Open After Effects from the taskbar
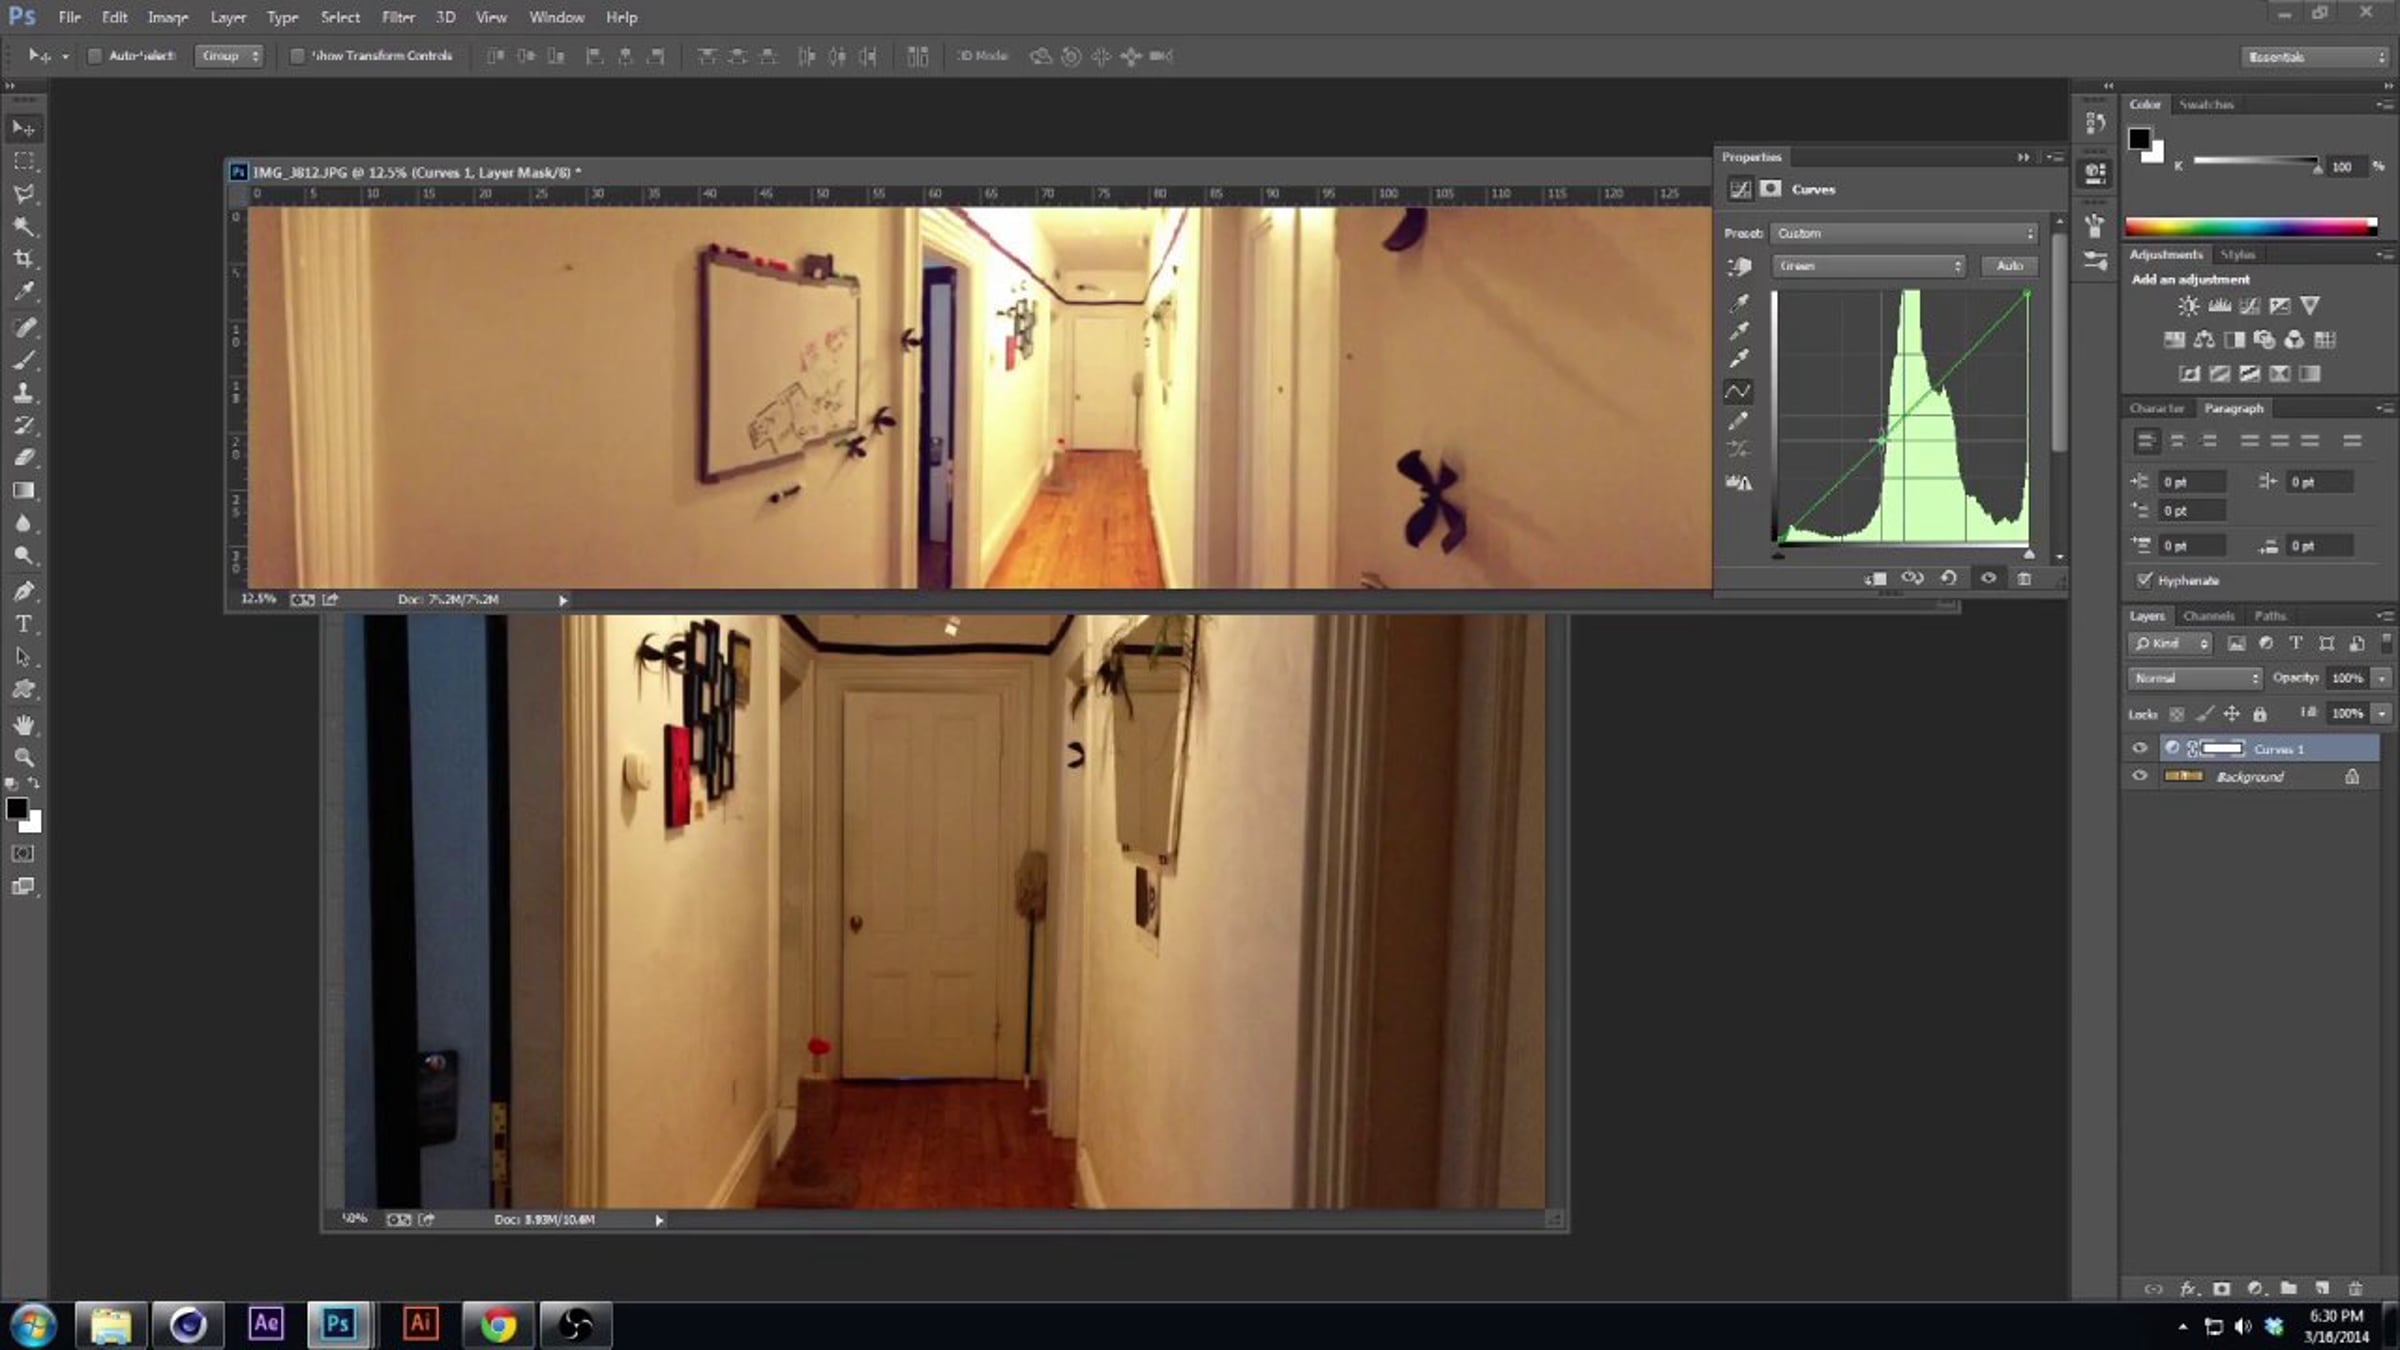This screenshot has width=2400, height=1350. [265, 1324]
